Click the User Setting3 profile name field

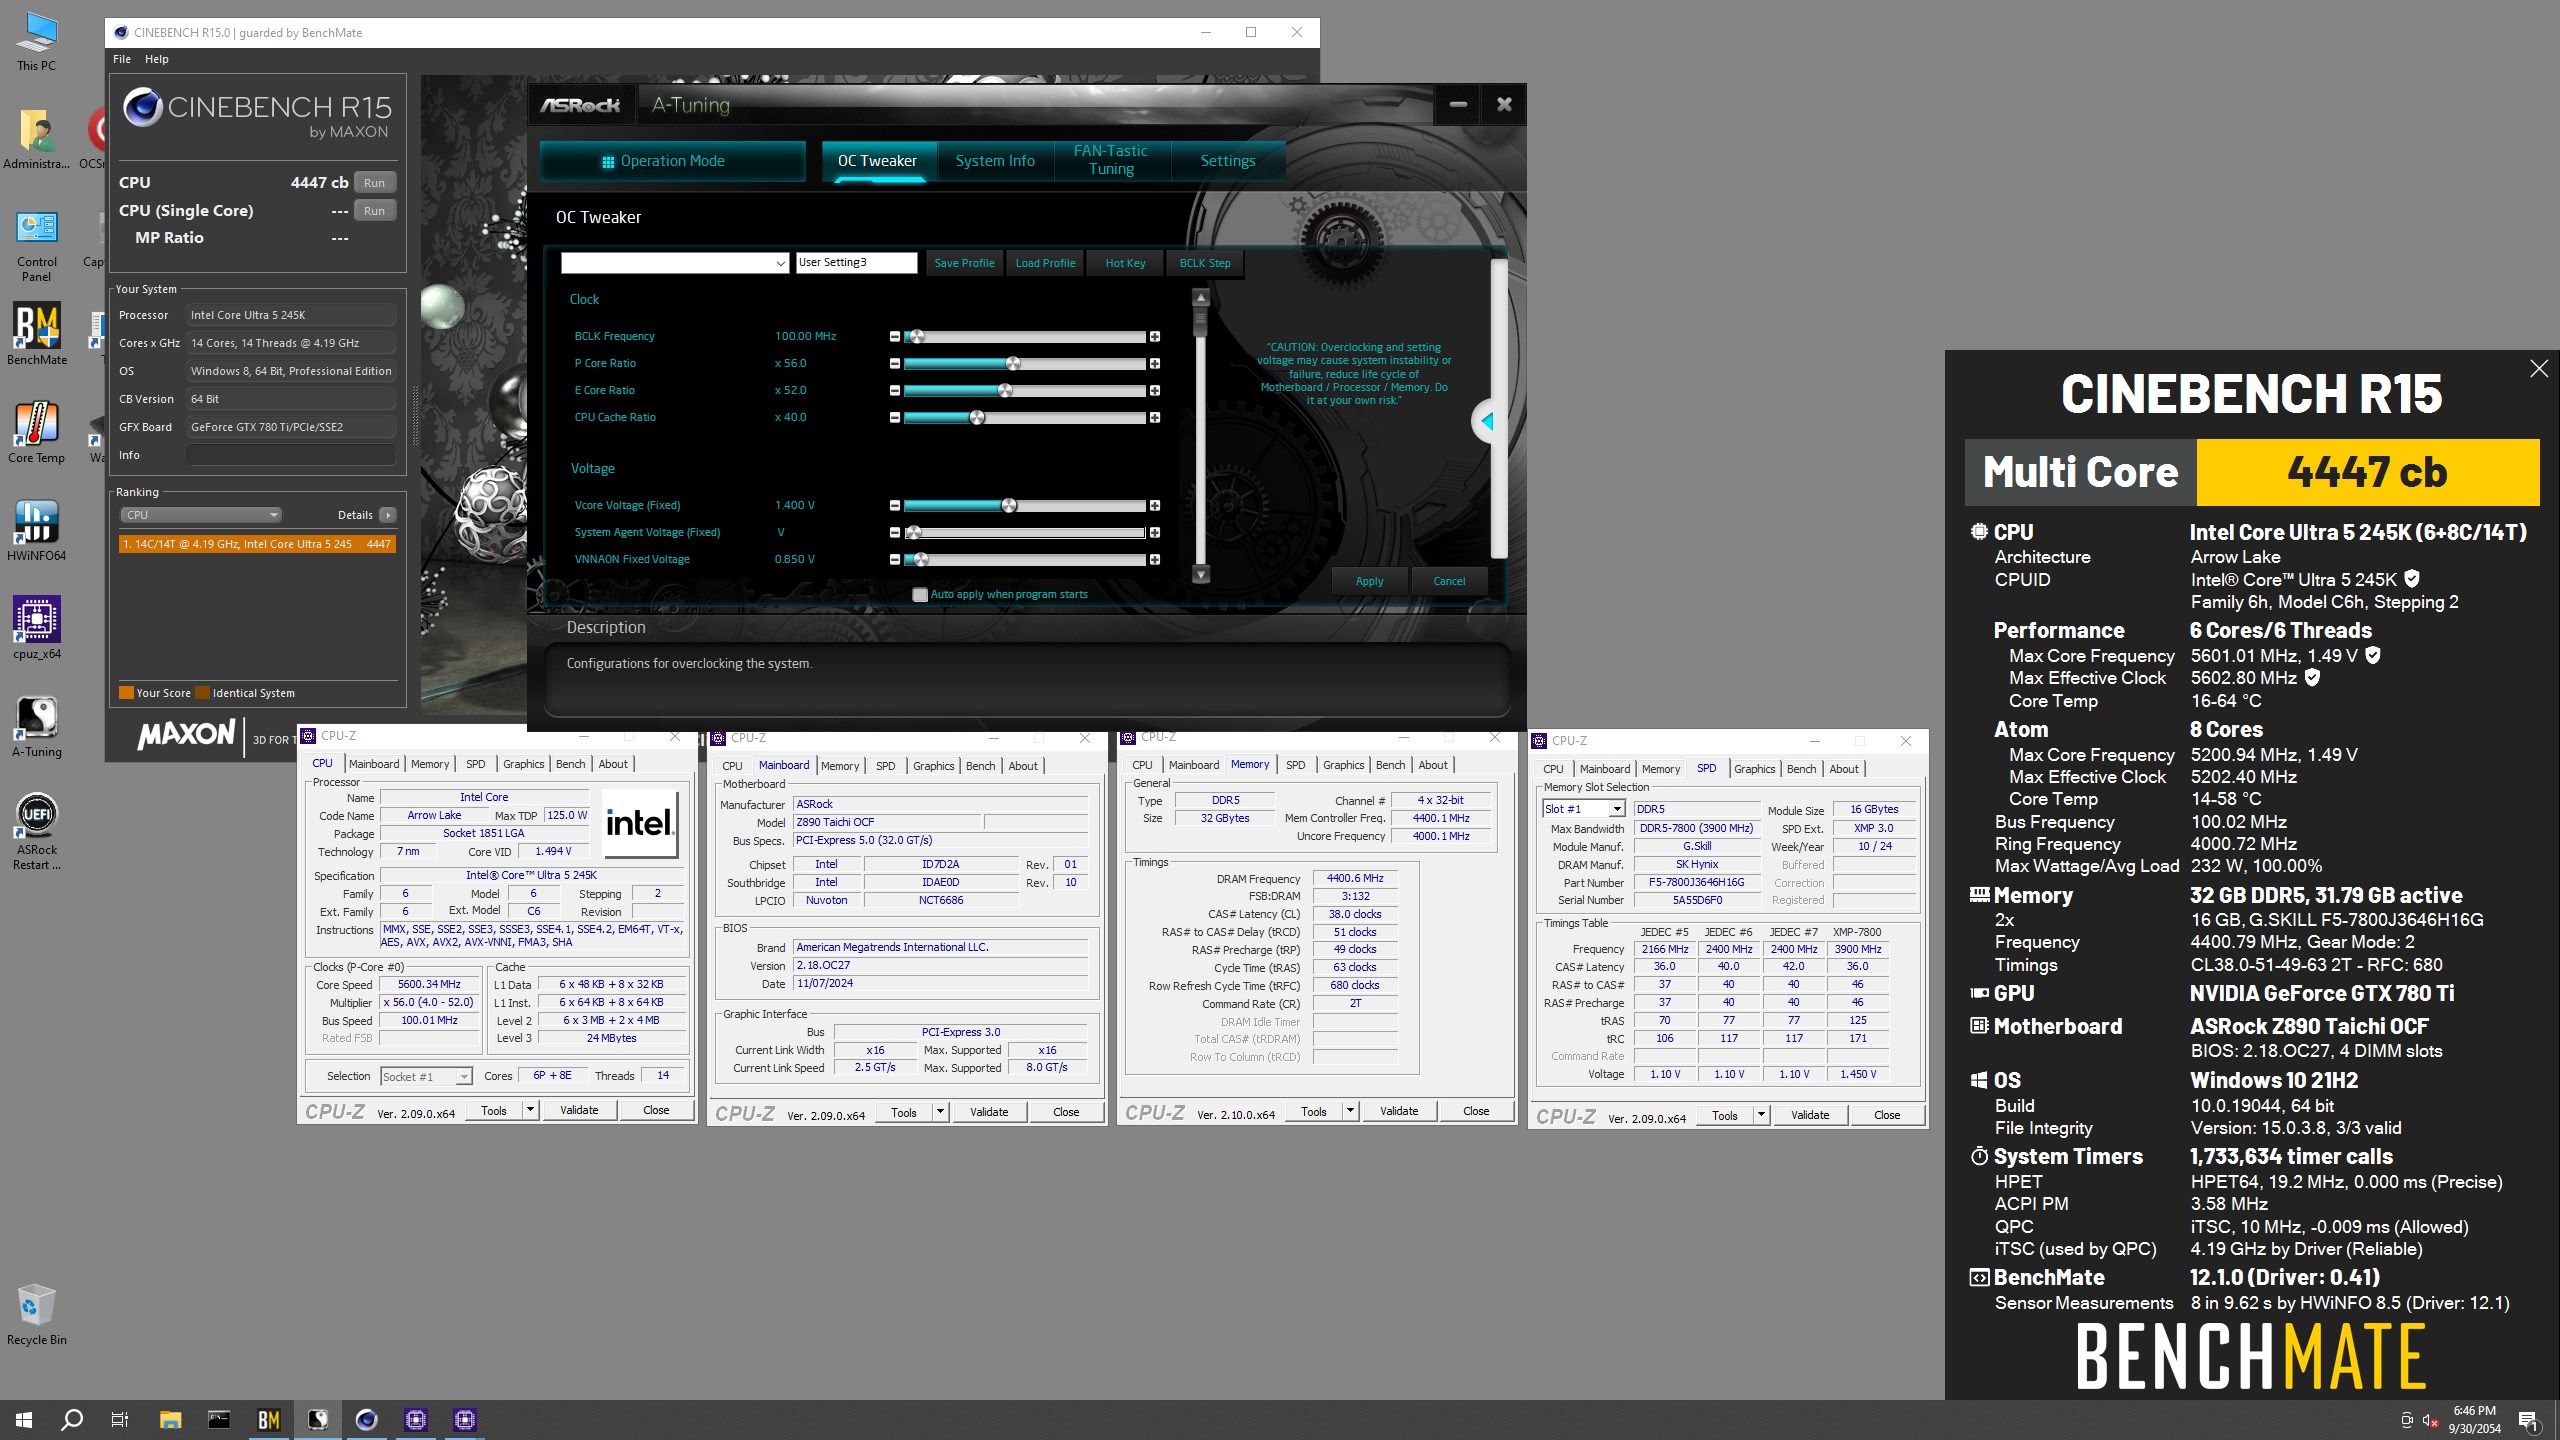click(x=857, y=263)
